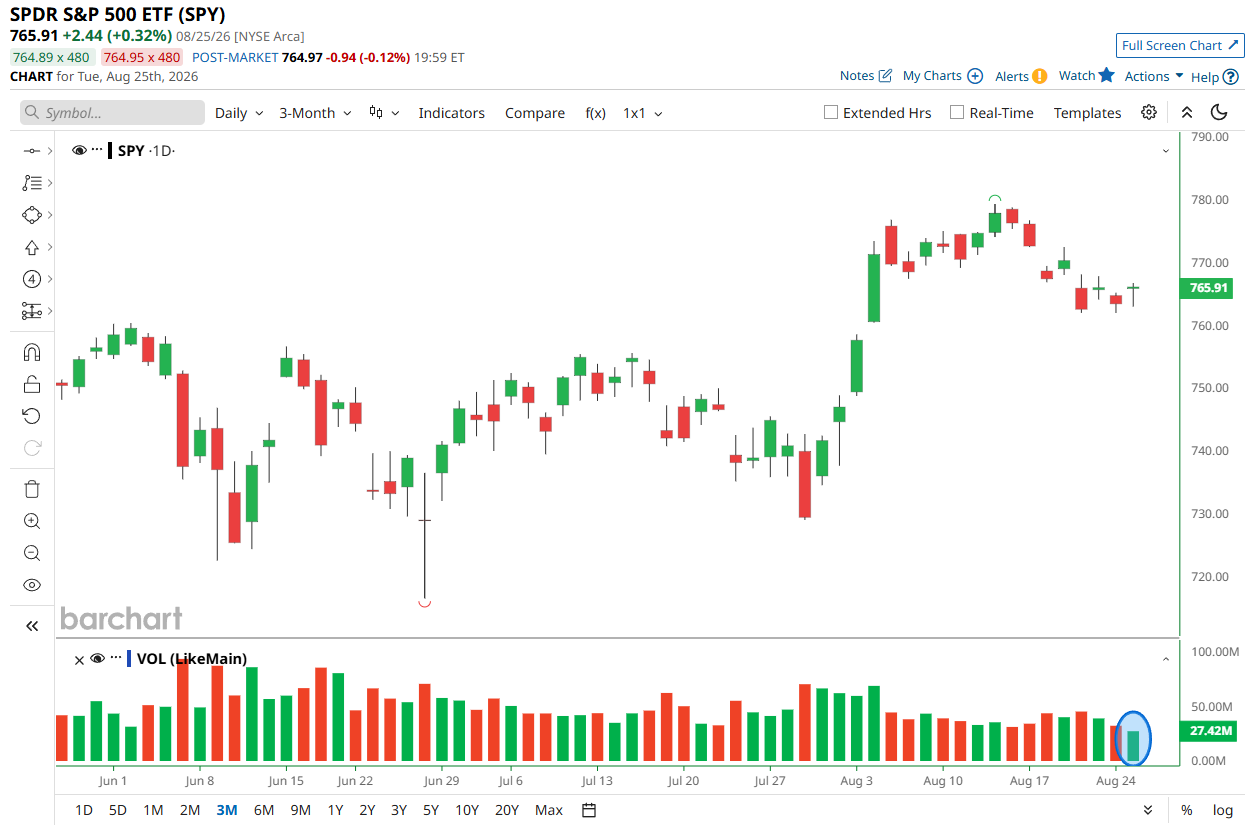Open the candlestick chart type dropdown

pyautogui.click(x=384, y=113)
